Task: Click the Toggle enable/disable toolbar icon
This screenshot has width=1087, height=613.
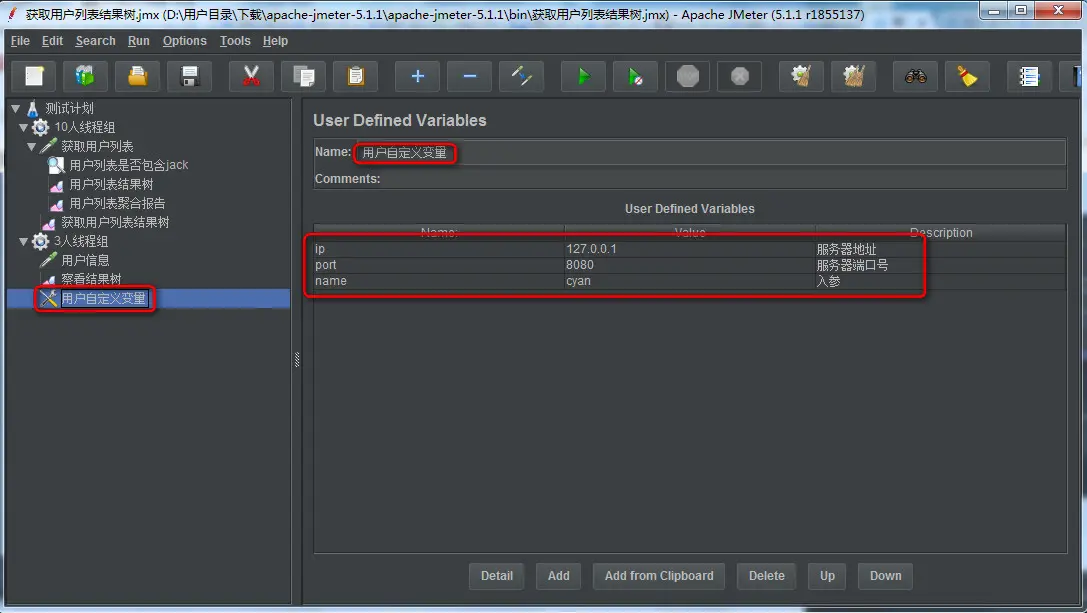Action: [x=521, y=76]
